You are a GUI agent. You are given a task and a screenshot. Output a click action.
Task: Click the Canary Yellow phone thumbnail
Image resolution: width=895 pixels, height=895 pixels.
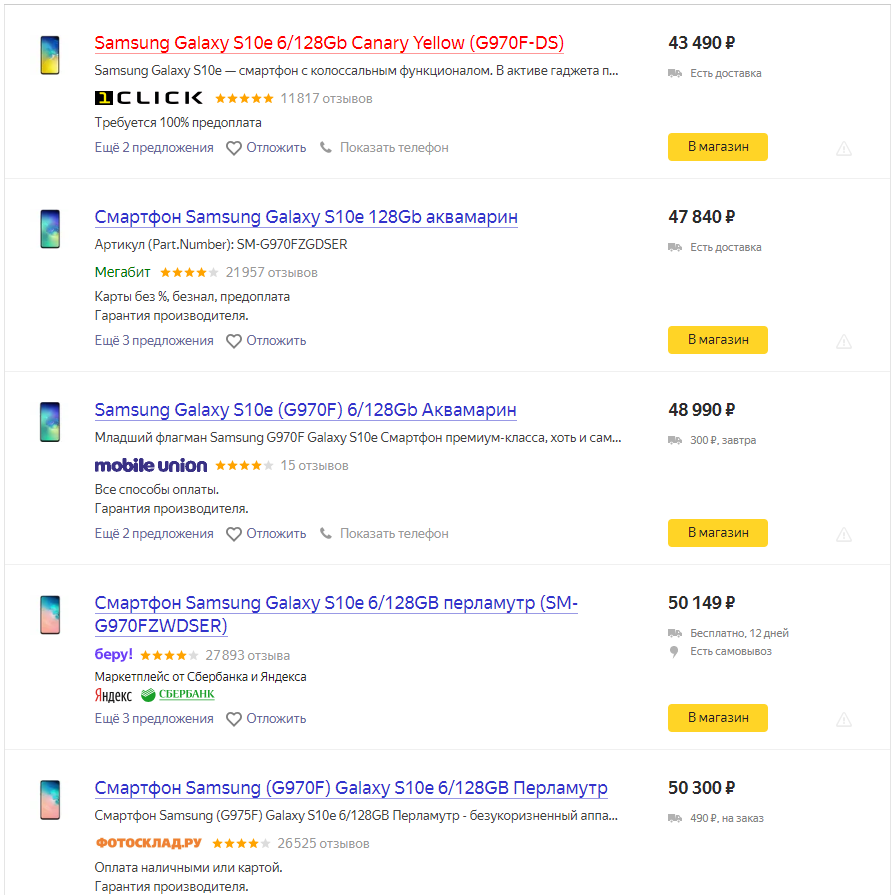[x=50, y=53]
